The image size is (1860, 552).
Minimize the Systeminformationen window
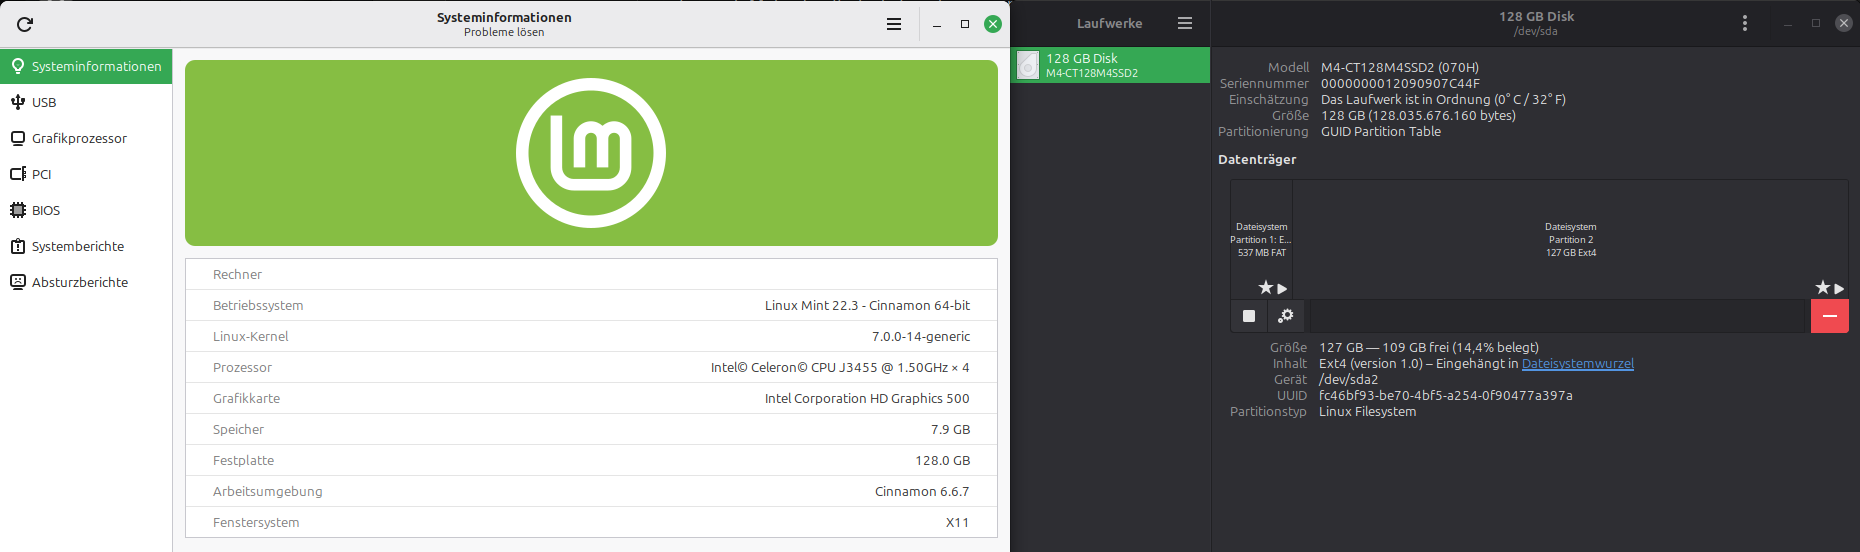[937, 24]
